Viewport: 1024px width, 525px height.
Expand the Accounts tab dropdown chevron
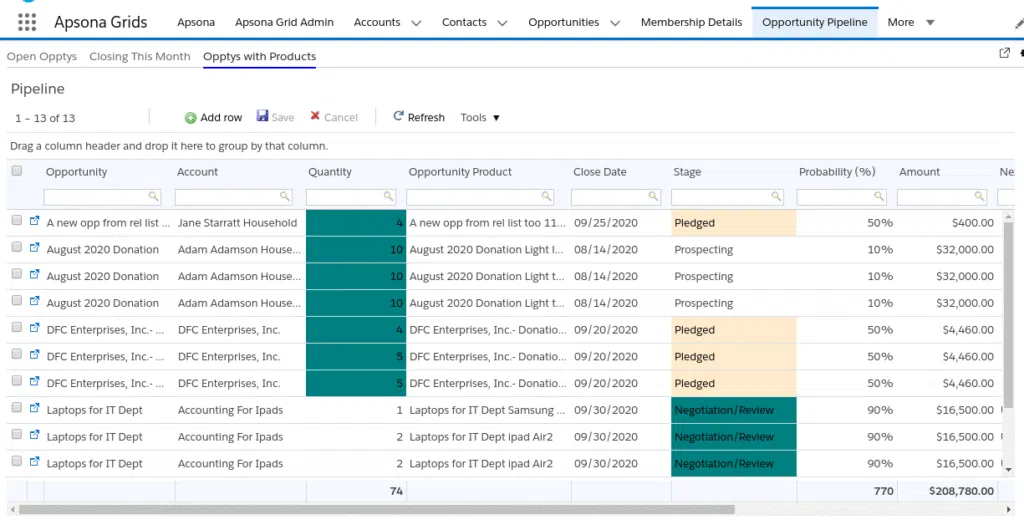[416, 23]
